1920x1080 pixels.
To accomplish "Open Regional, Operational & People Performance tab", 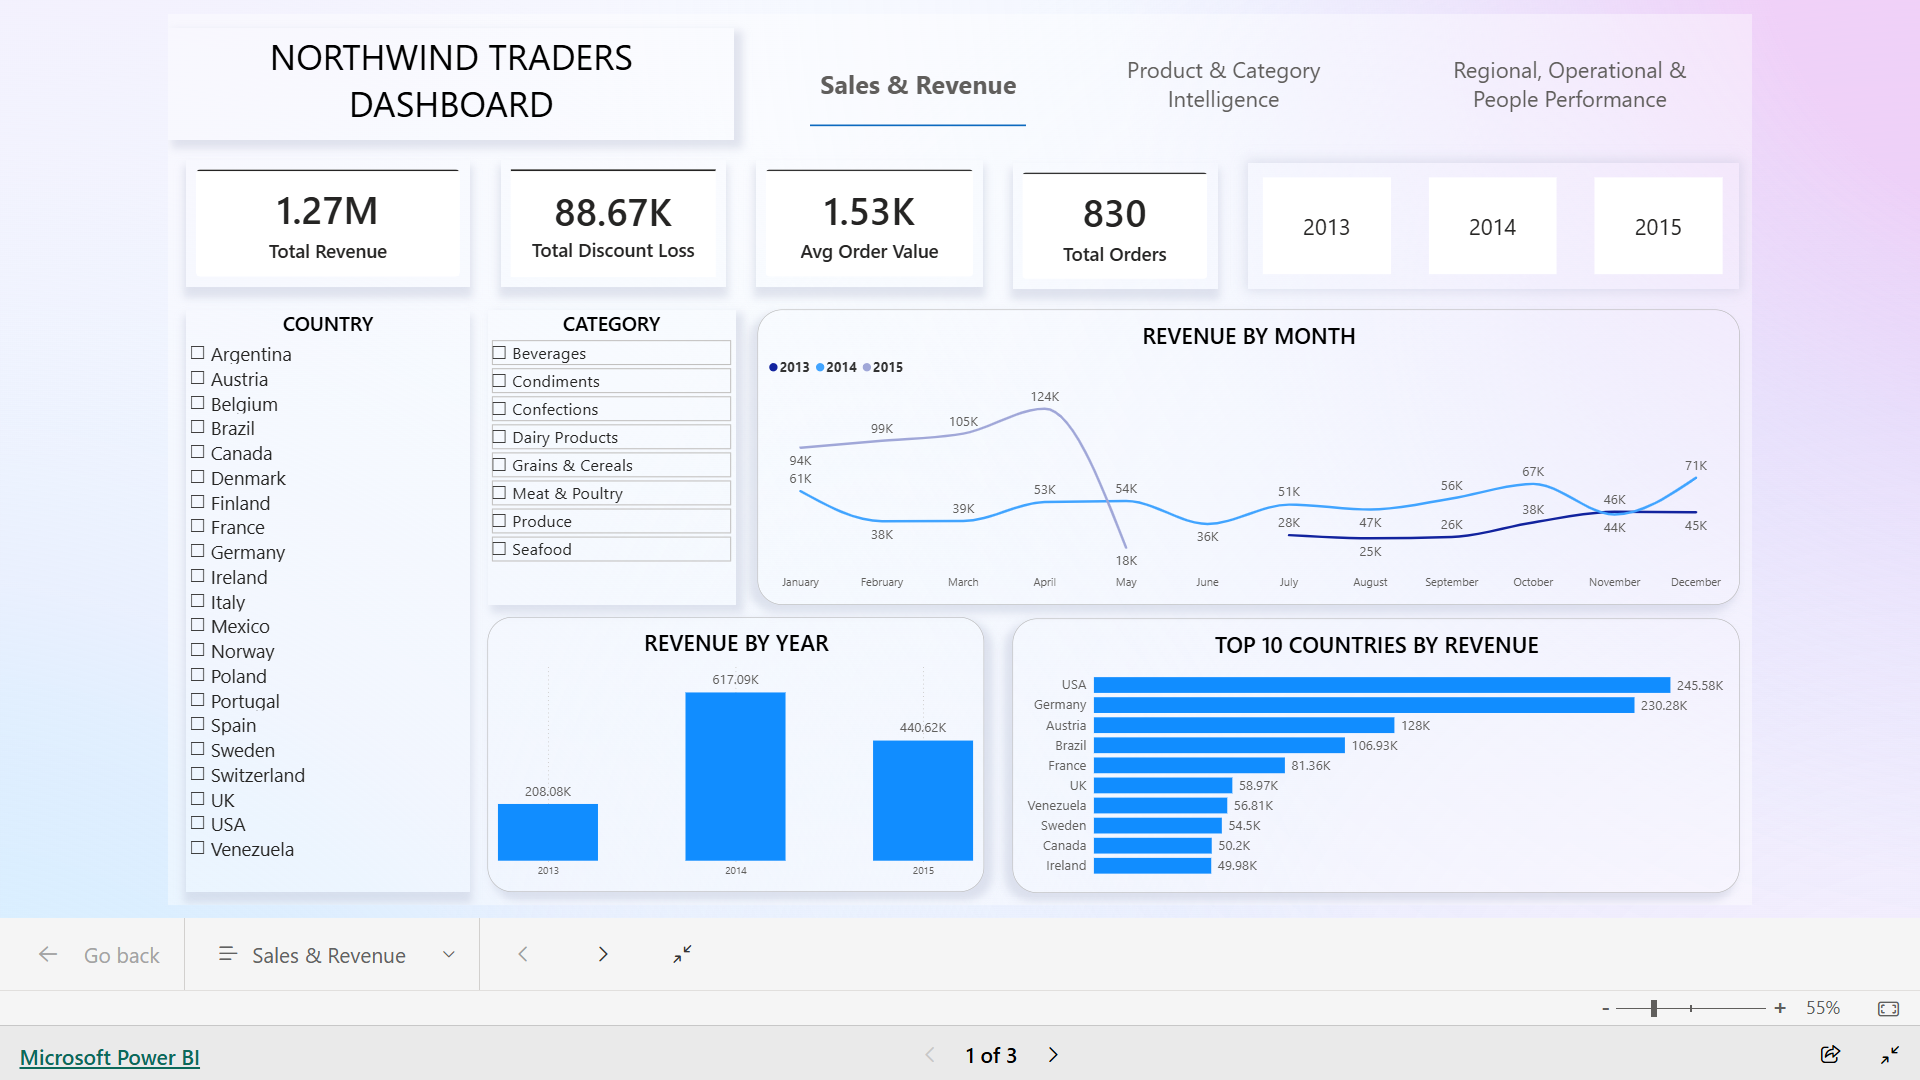I will click(x=1569, y=85).
